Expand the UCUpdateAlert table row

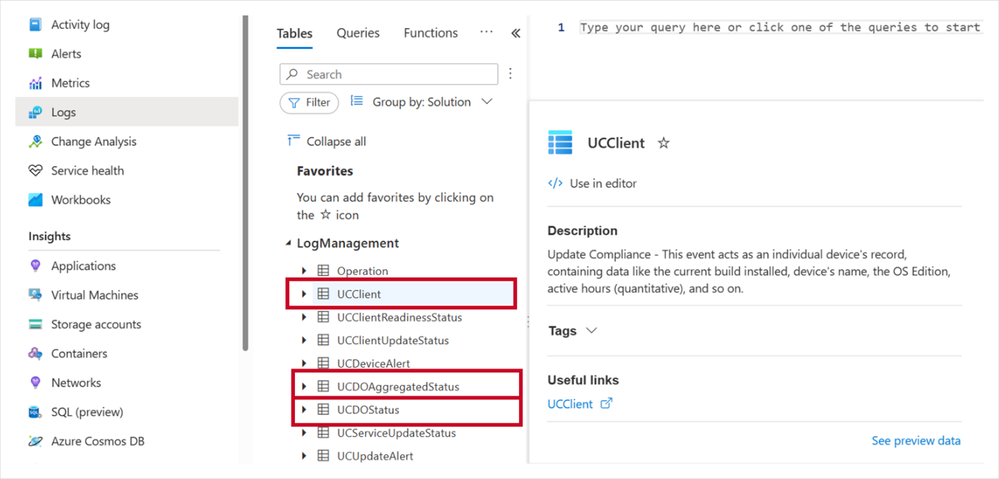point(304,455)
